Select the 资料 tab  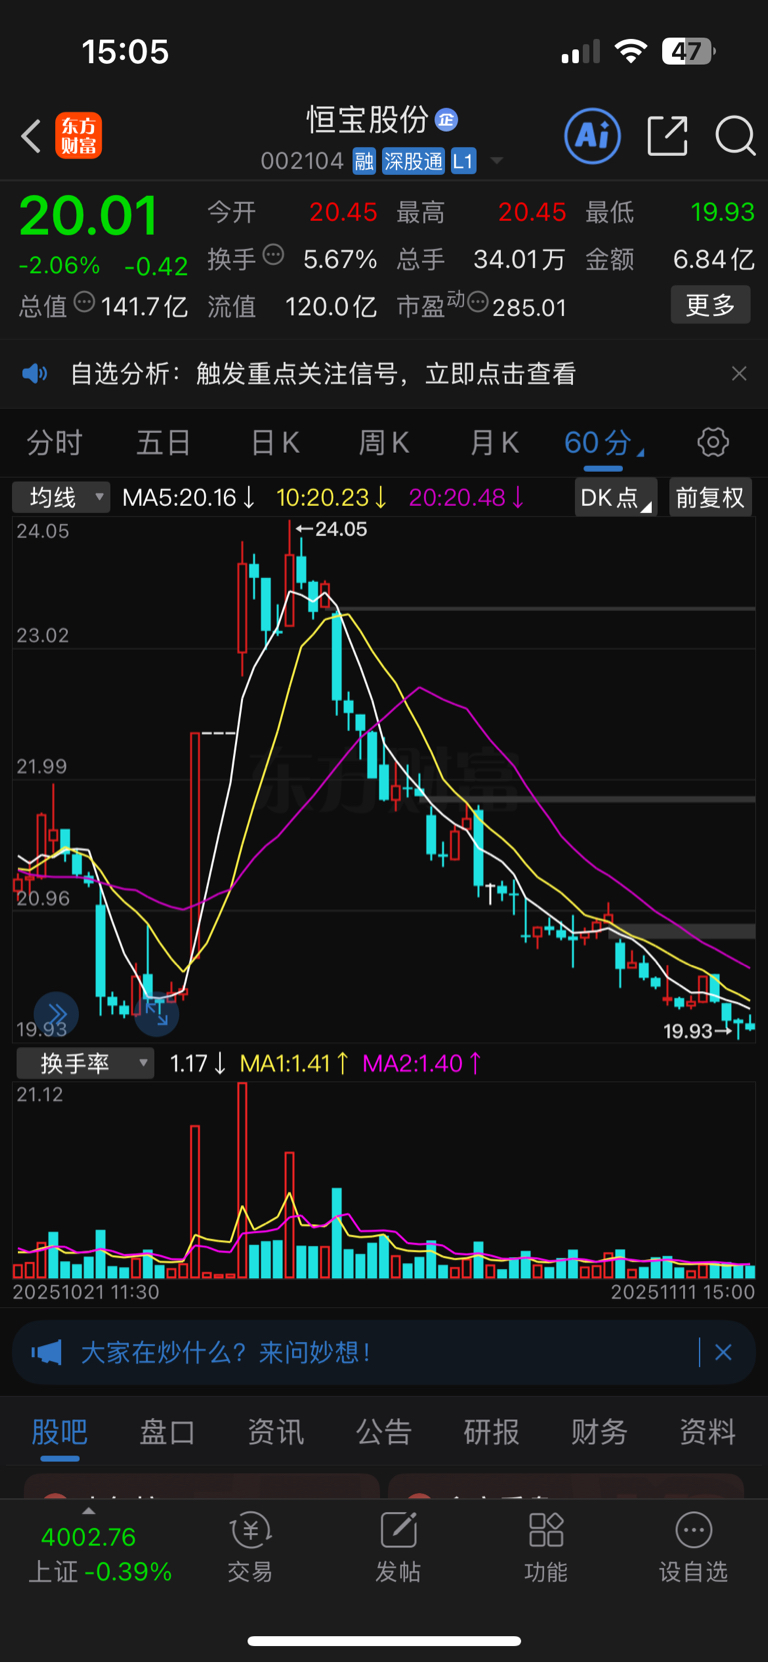(707, 1432)
